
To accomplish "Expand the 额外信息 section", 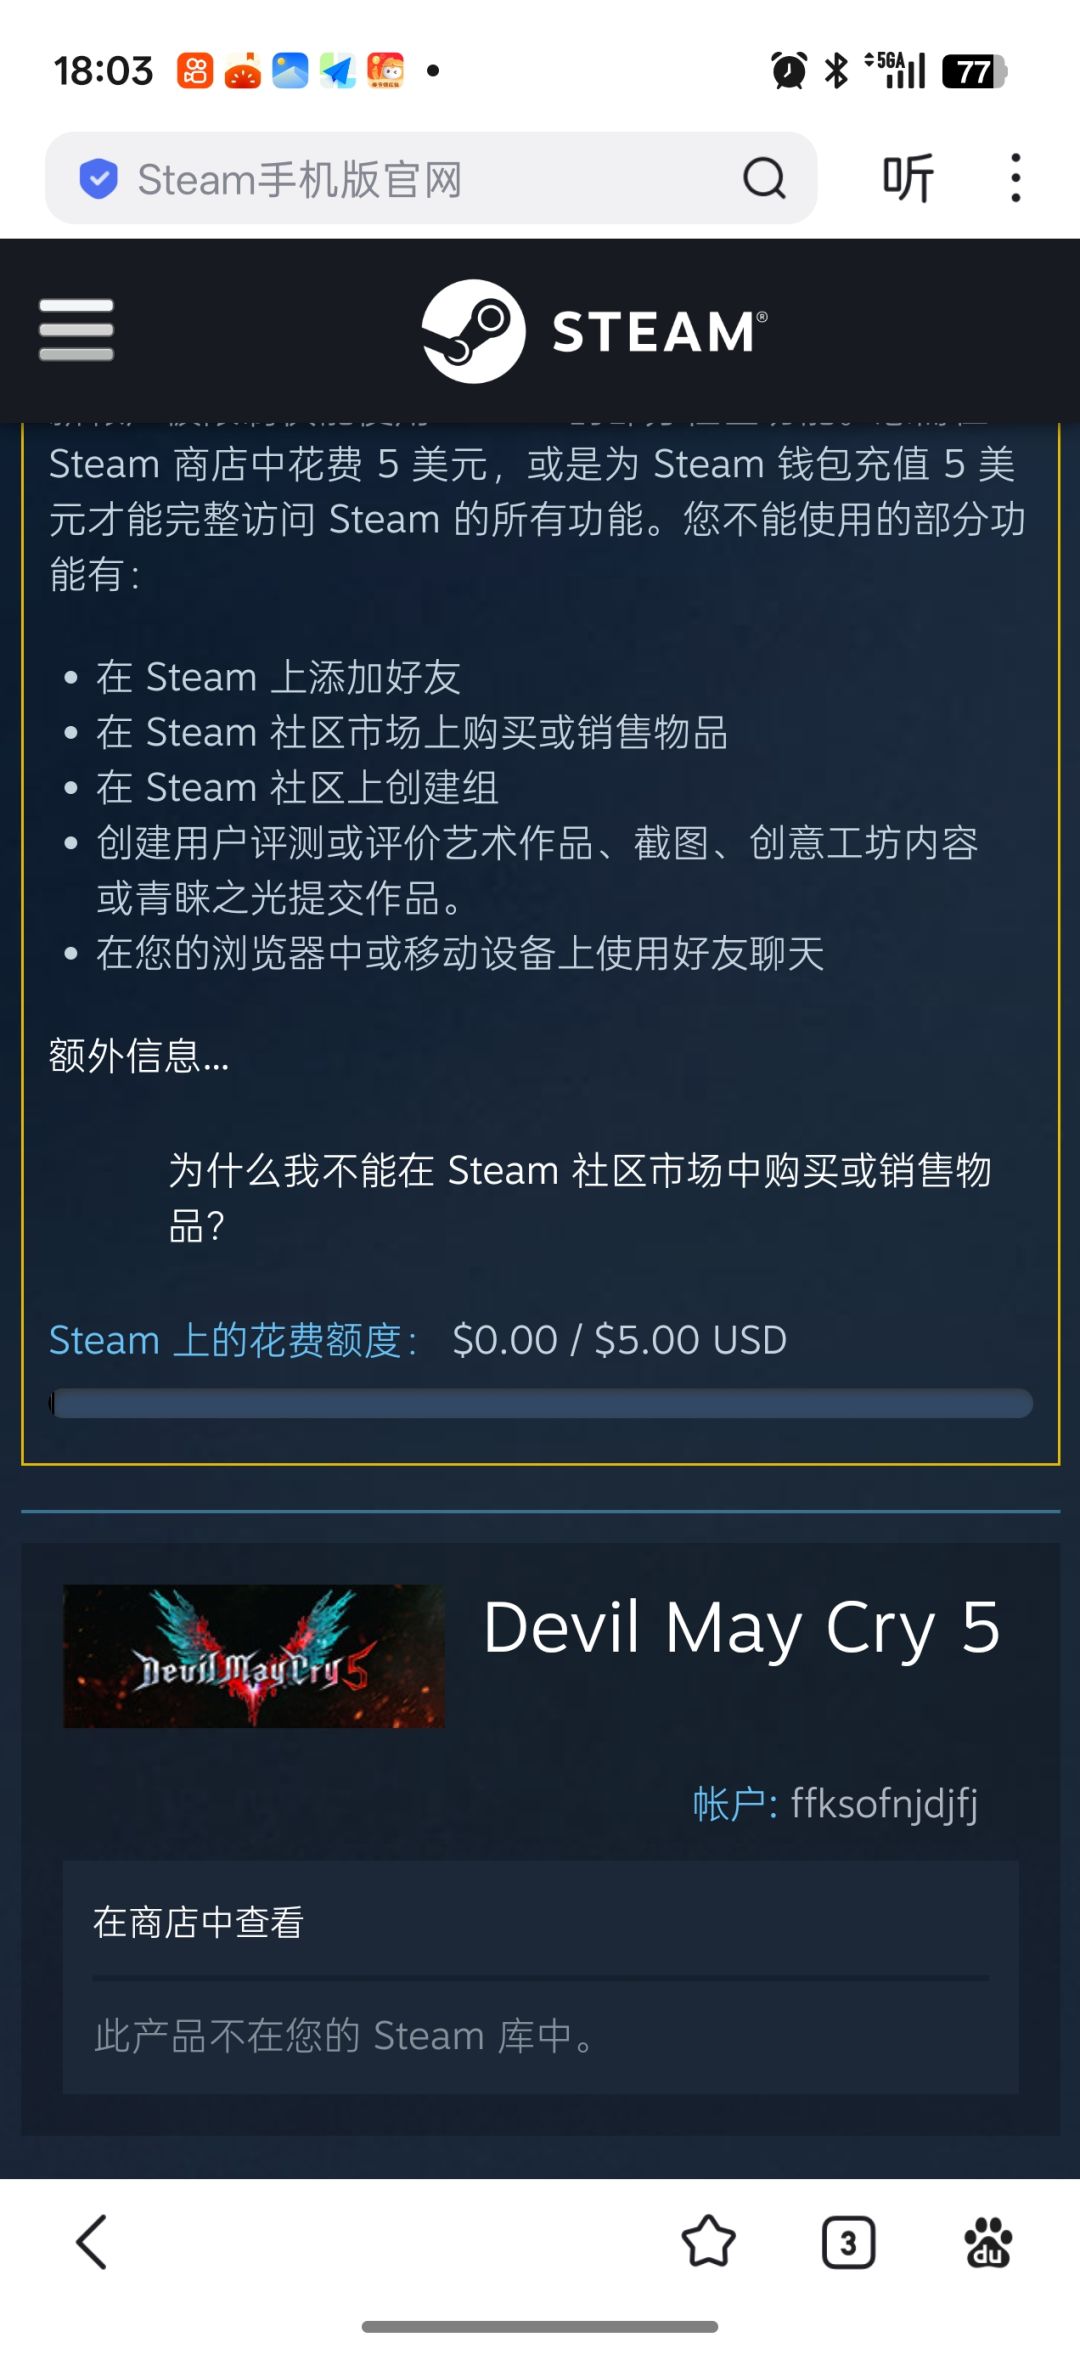I will (x=139, y=1056).
